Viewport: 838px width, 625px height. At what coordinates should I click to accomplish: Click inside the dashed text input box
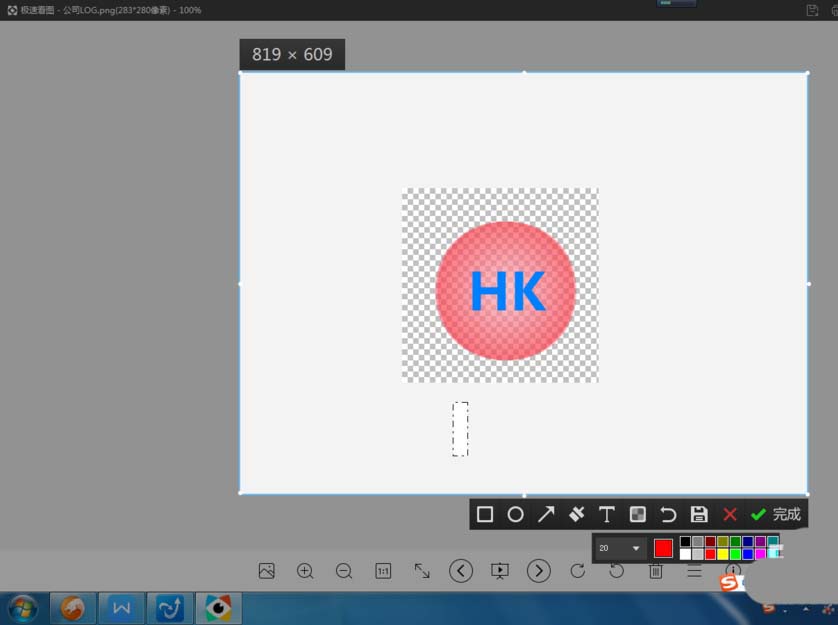[x=460, y=429]
